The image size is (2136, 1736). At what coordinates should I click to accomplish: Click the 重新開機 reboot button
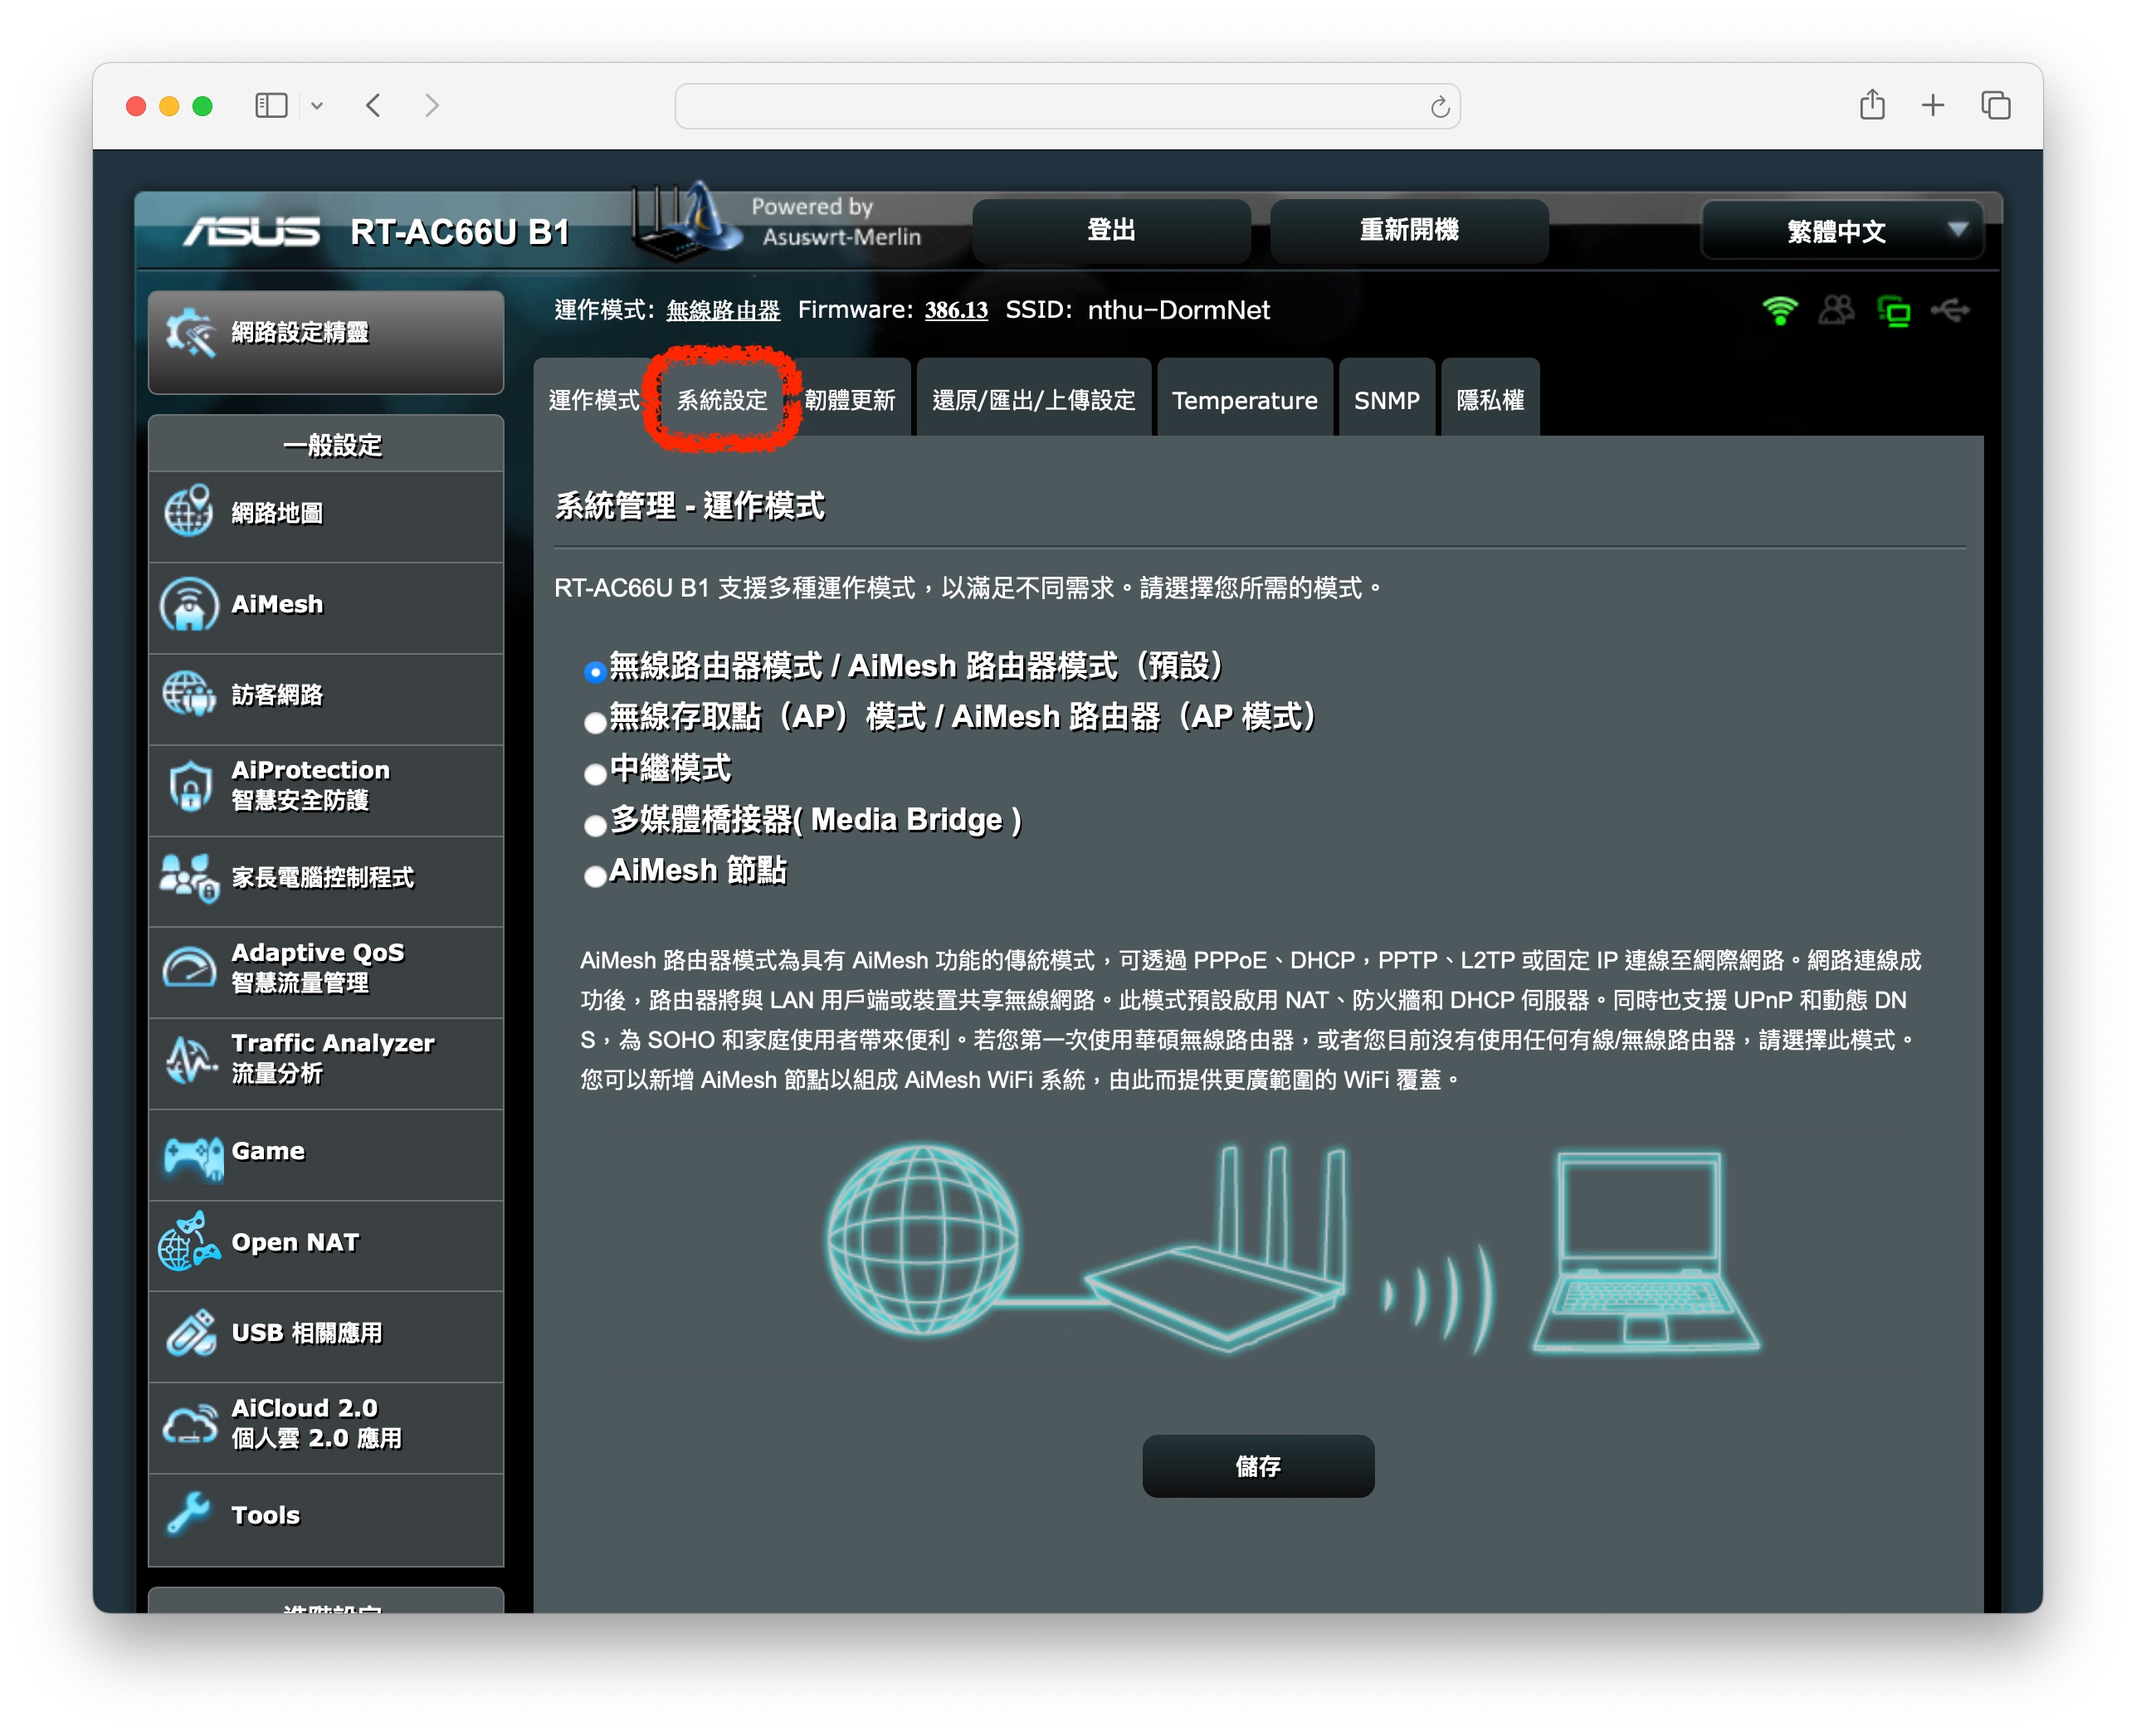pos(1408,231)
